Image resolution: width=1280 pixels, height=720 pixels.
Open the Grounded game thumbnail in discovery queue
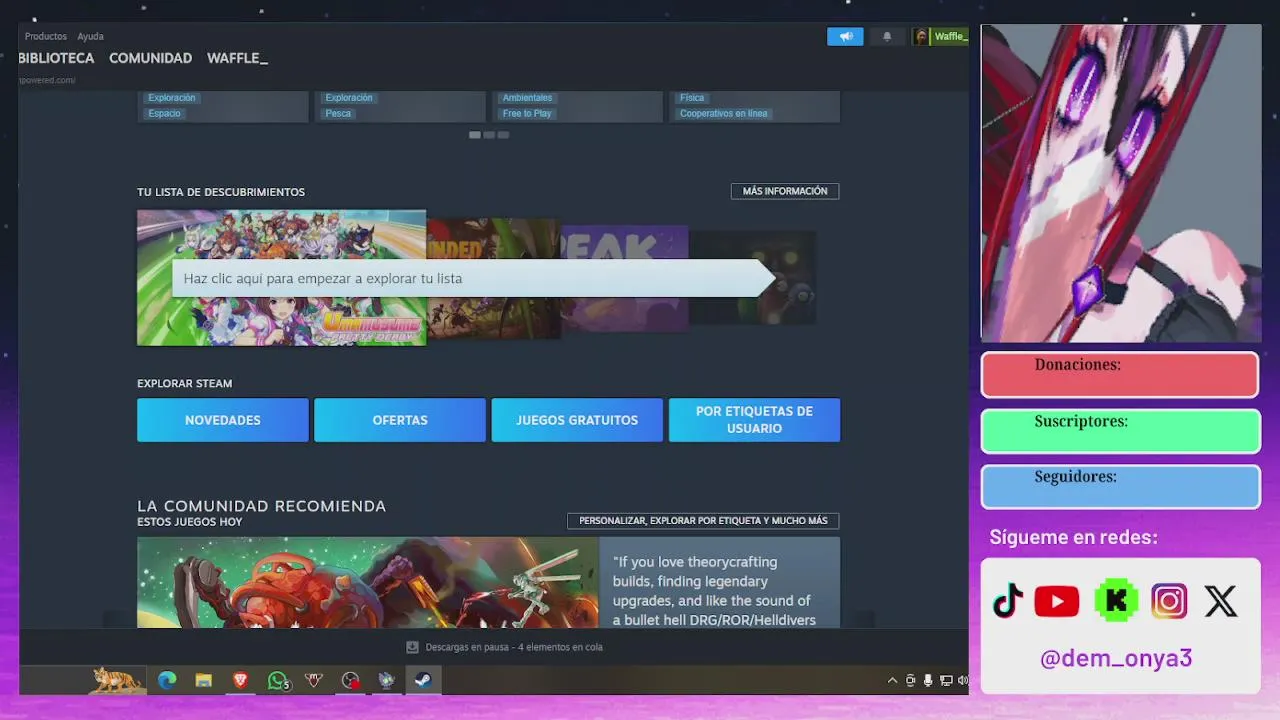pyautogui.click(x=493, y=278)
